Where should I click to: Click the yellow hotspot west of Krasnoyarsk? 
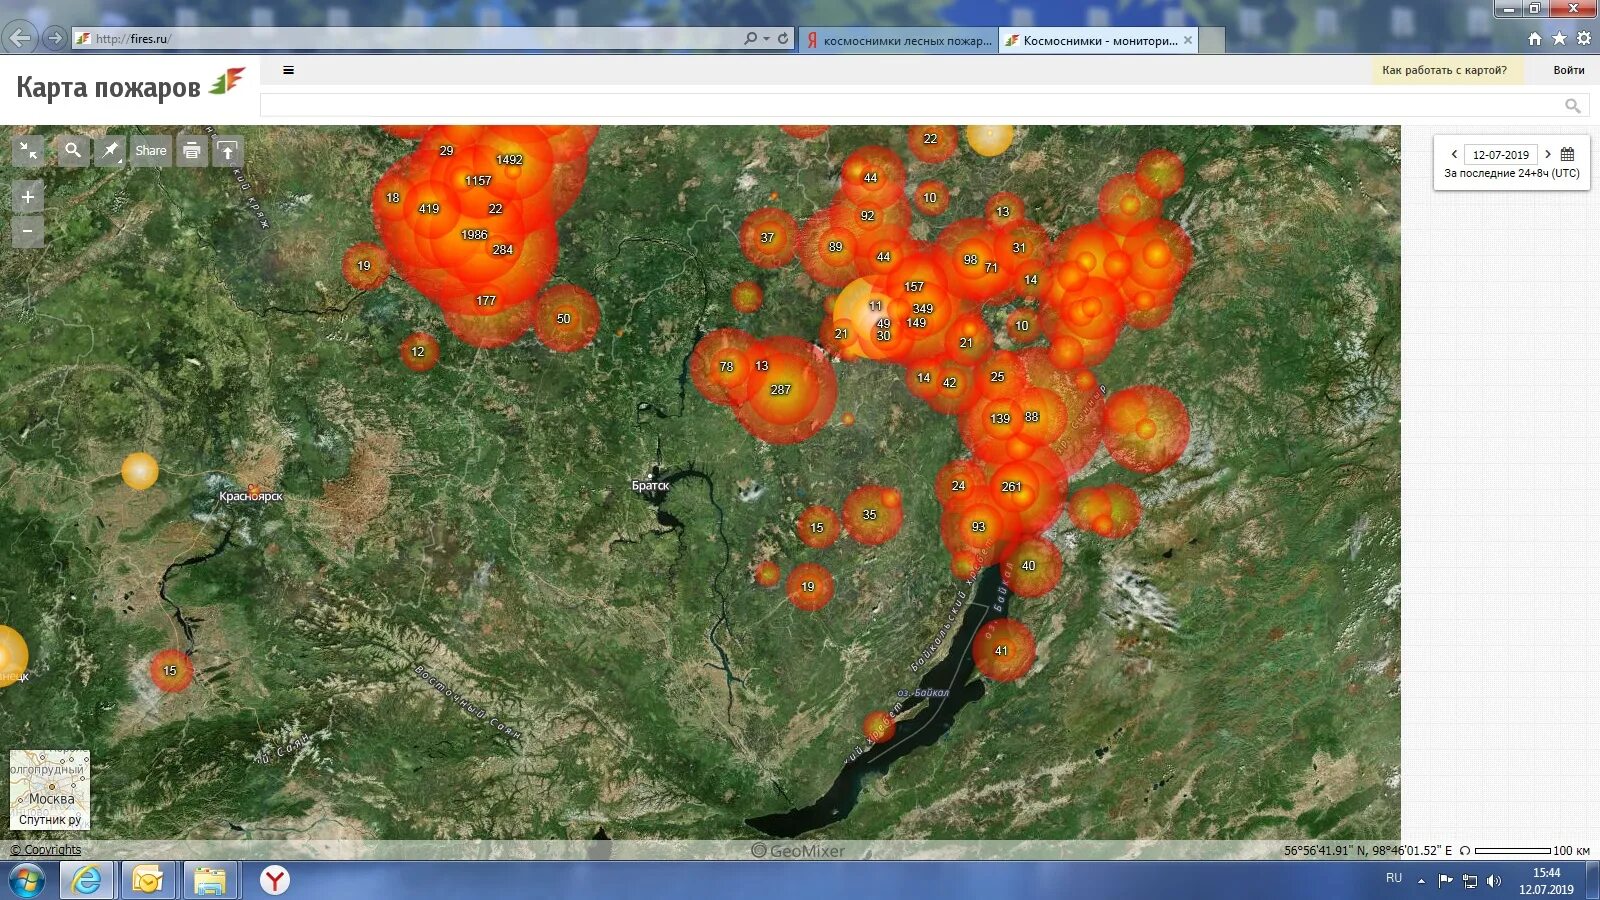[140, 470]
